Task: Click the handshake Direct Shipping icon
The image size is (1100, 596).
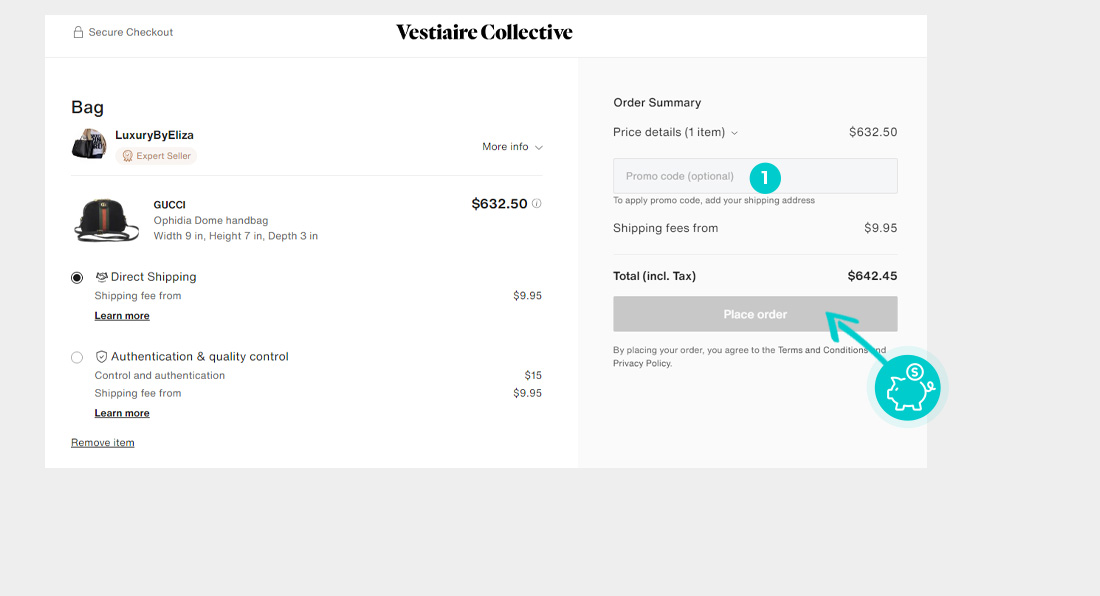Action: 101,277
